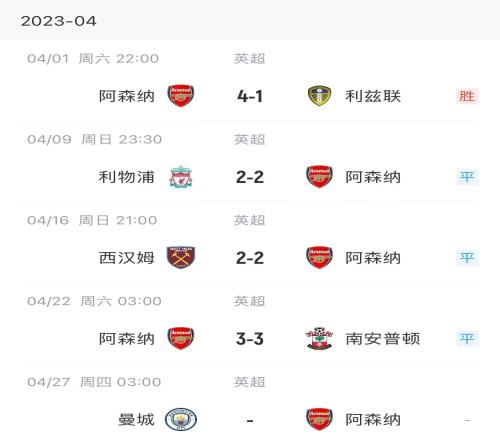
Task: Select the 2023-04 month header
Action: tap(58, 21)
